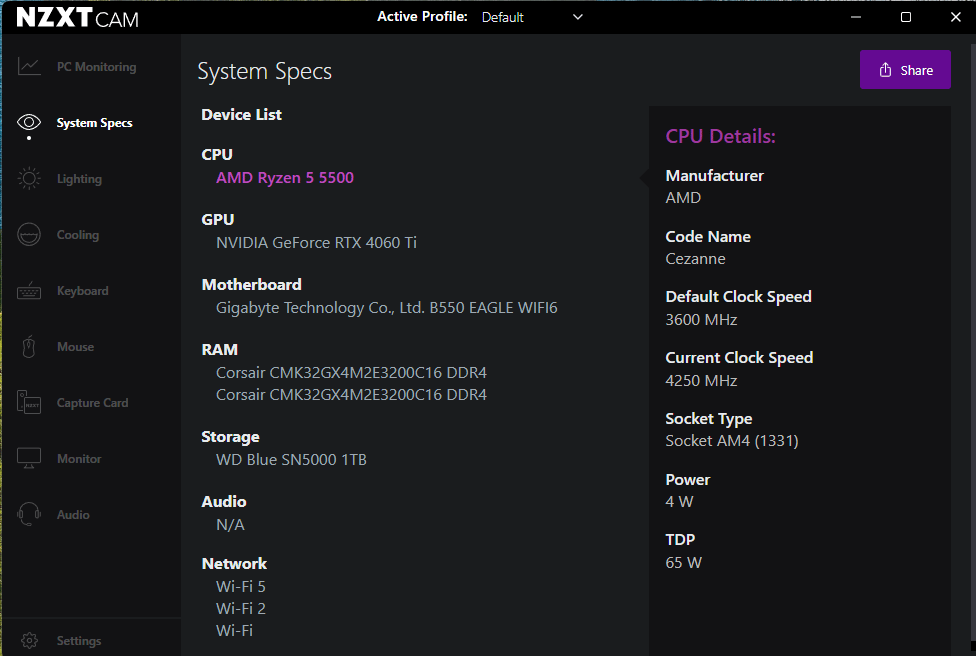This screenshot has height=656, width=976.
Task: Click the Device List heading
Action: [242, 115]
